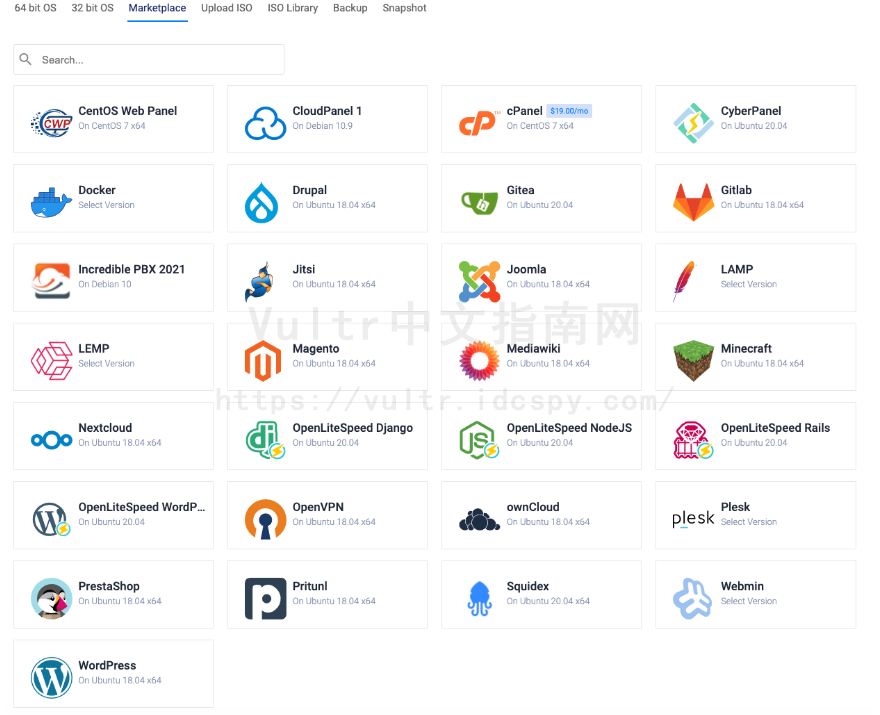
Task: Click 'Select Version' under Webmin
Action: pyautogui.click(x=749, y=601)
